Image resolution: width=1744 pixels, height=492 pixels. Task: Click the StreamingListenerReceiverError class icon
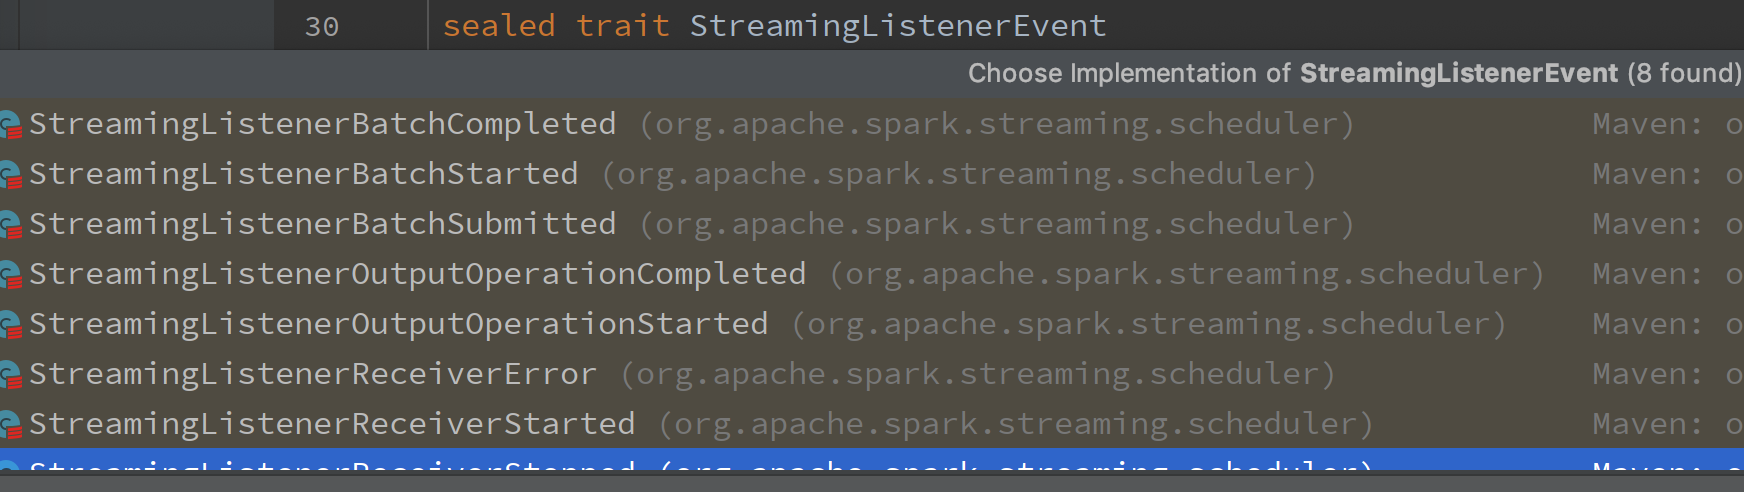(10, 375)
